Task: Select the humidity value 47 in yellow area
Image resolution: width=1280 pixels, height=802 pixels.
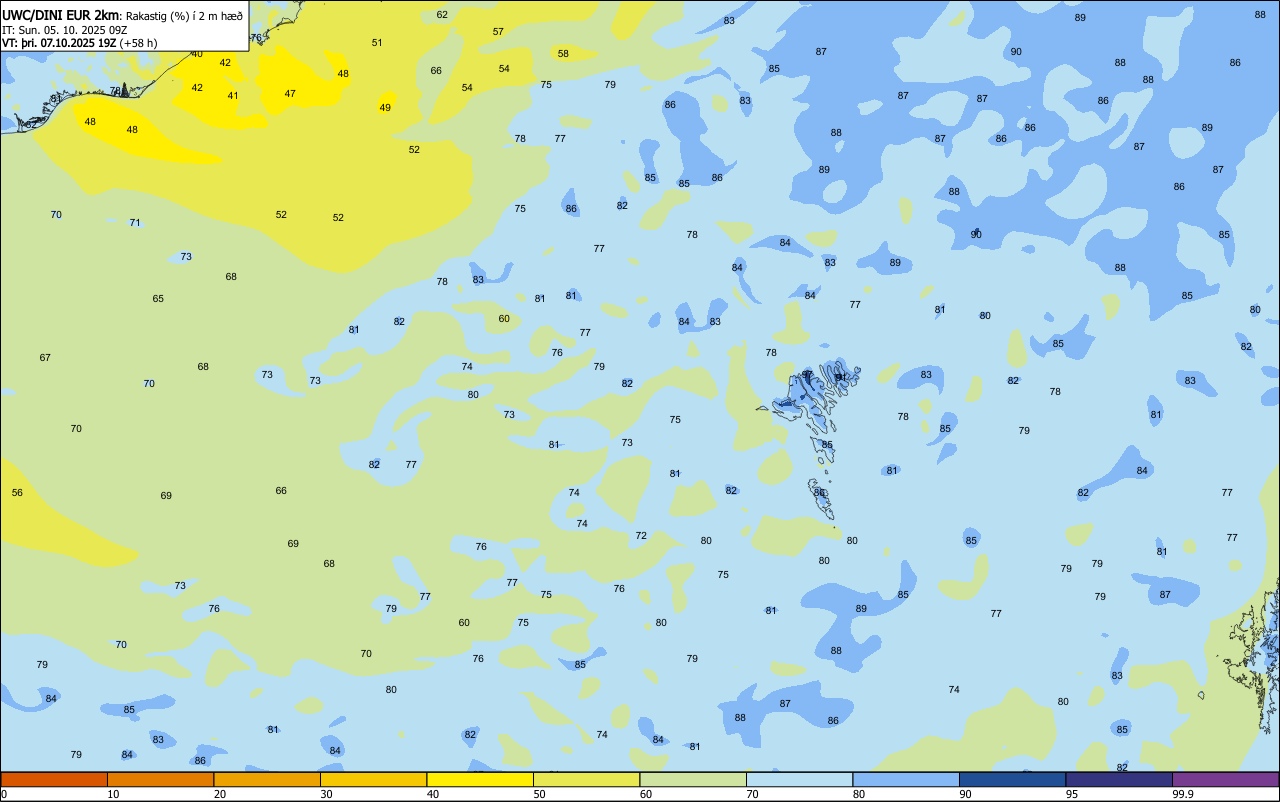Action: click(290, 94)
